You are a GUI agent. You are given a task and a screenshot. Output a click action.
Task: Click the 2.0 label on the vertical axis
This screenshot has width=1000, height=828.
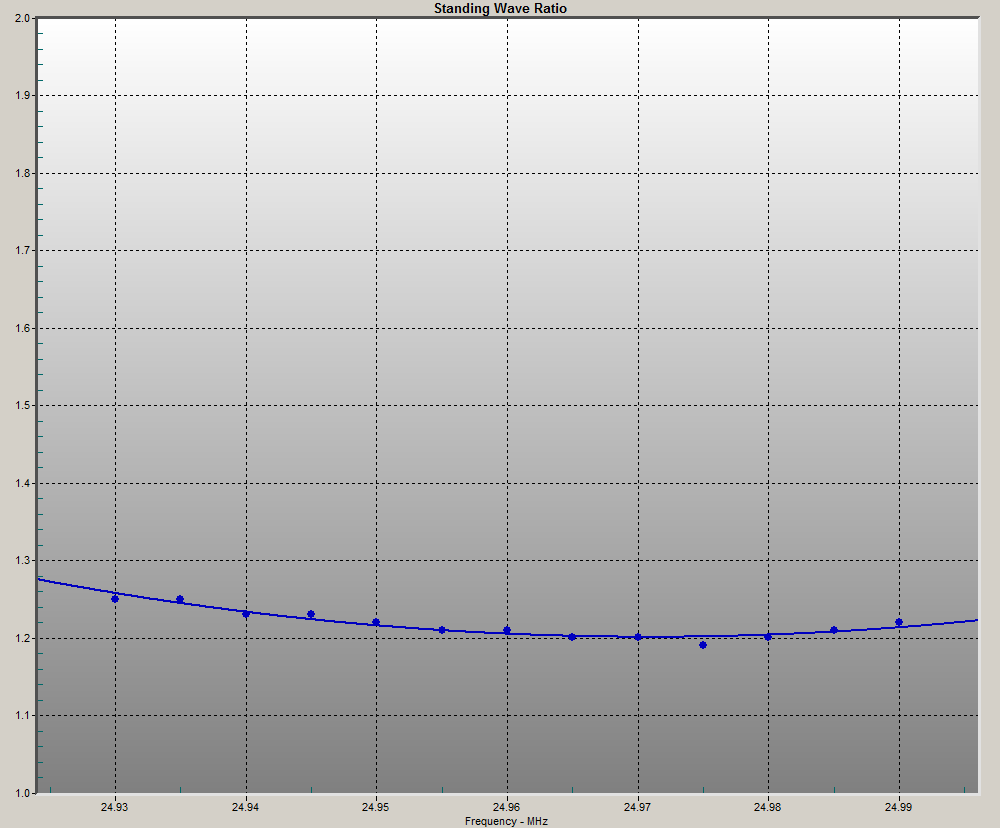click(22, 18)
